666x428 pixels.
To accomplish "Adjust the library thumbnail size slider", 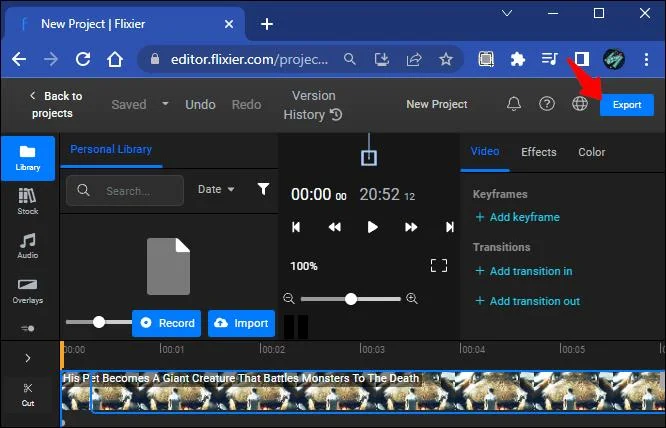I will [99, 322].
